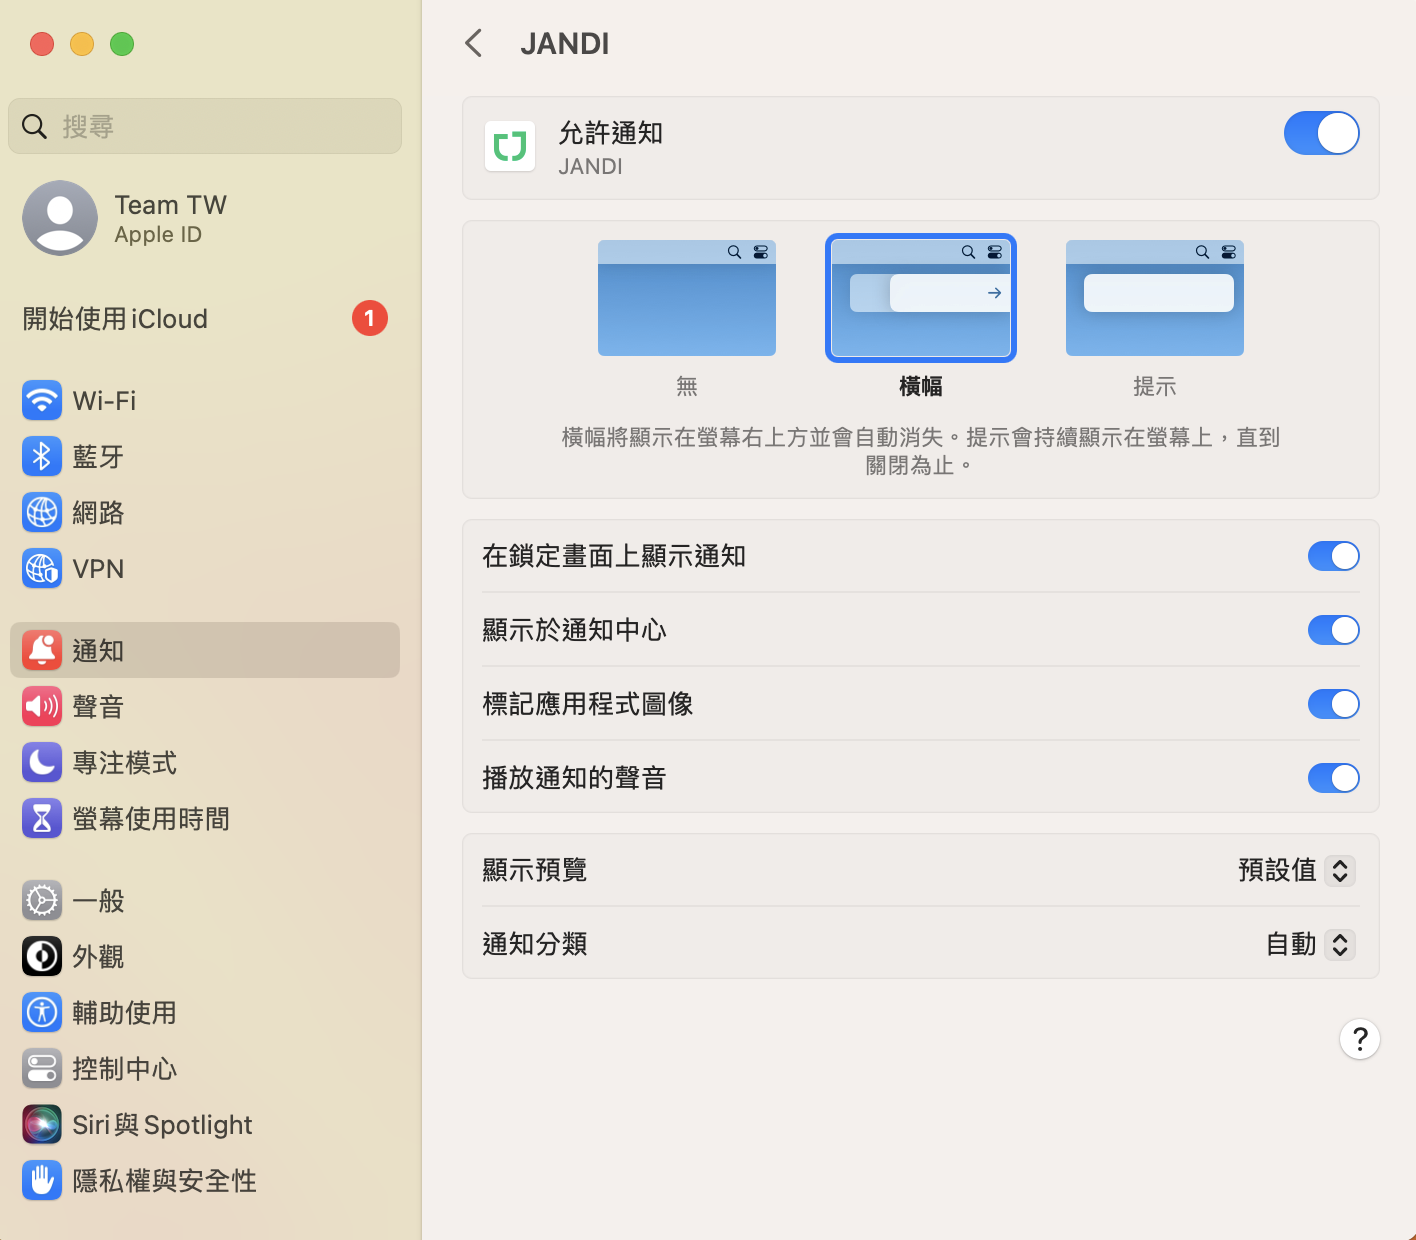Click the Siri 與 Spotlight icon

click(x=42, y=1125)
